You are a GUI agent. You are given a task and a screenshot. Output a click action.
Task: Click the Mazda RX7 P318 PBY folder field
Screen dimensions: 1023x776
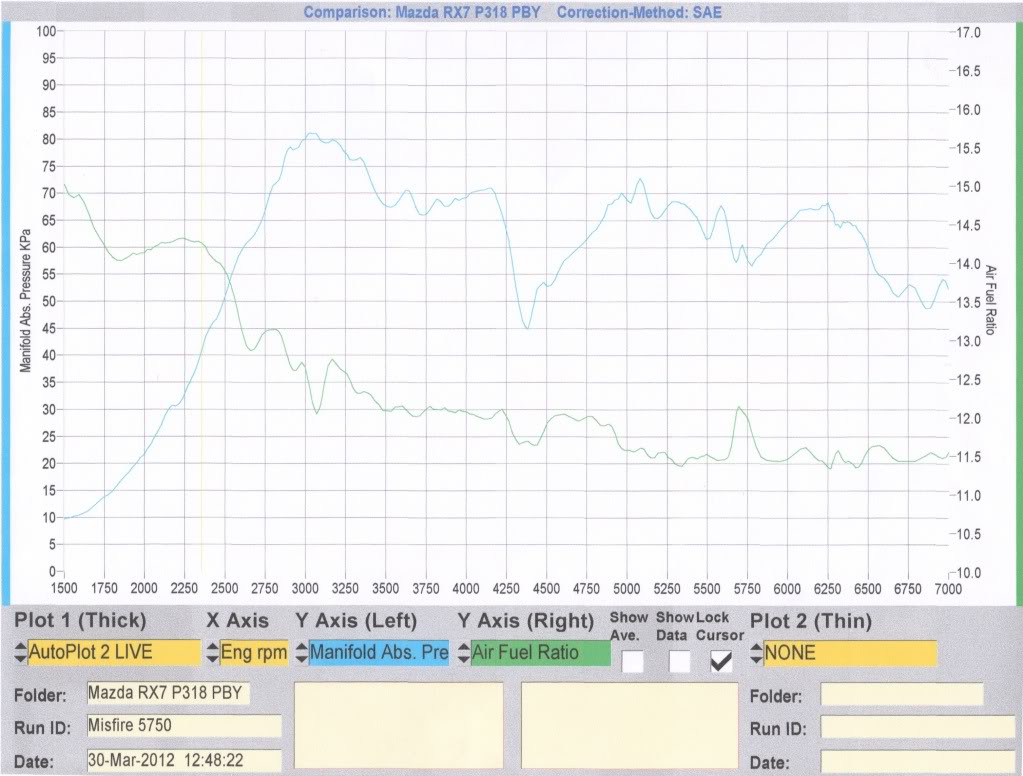point(169,693)
